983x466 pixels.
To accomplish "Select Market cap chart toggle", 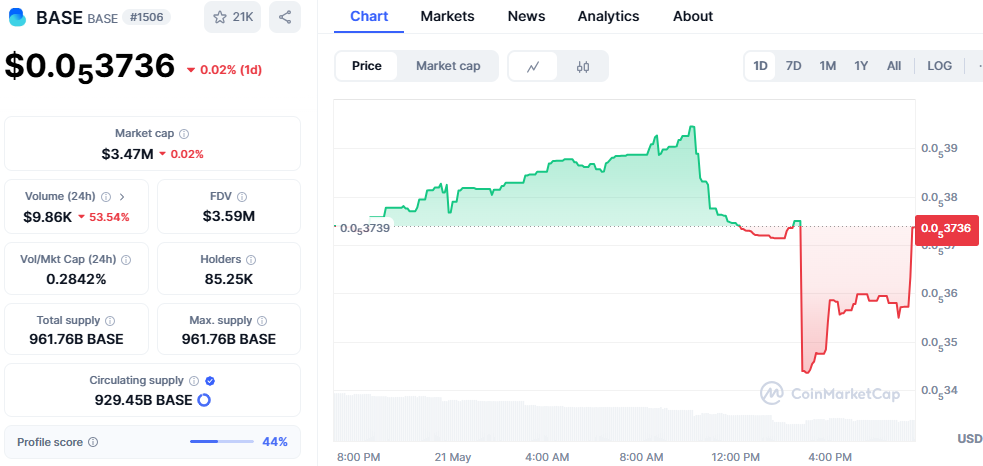I will (448, 66).
